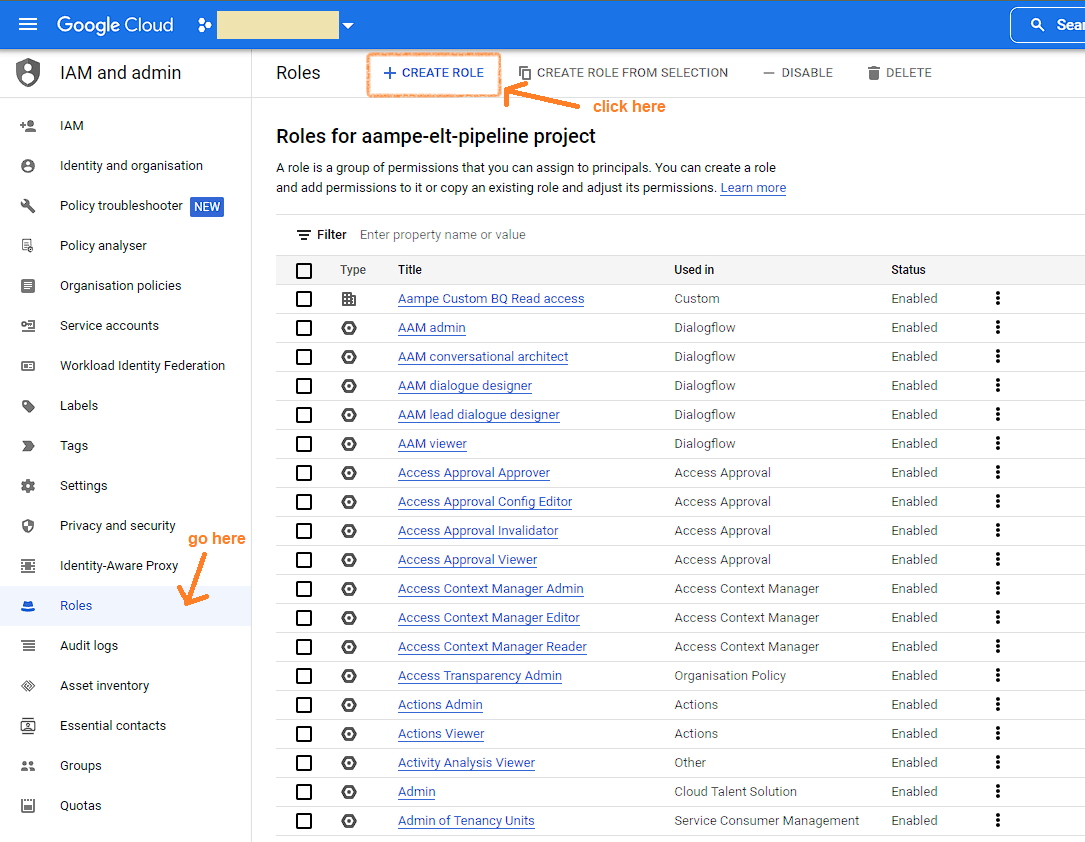
Task: Click the role type icon for AAM admin
Action: 349,328
